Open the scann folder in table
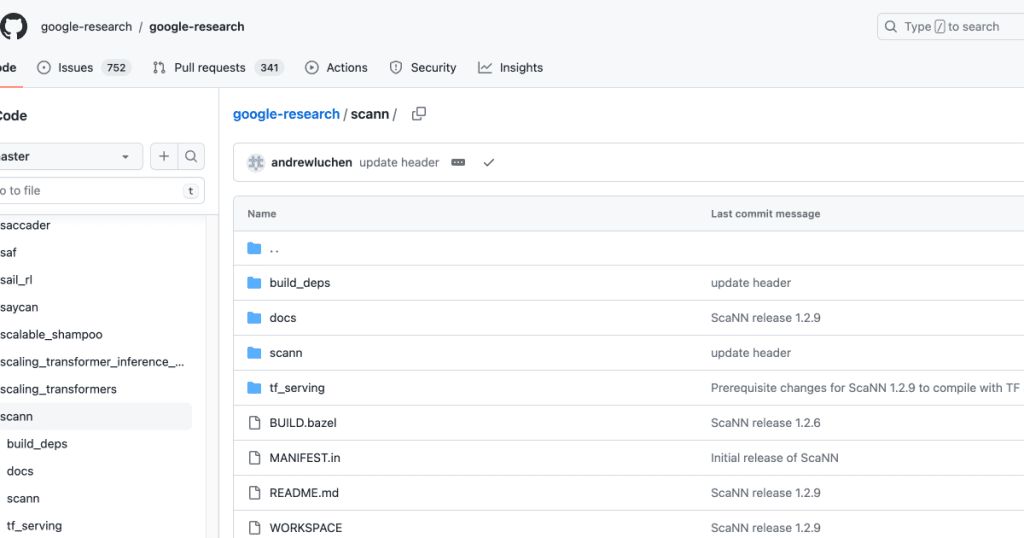 coord(286,353)
